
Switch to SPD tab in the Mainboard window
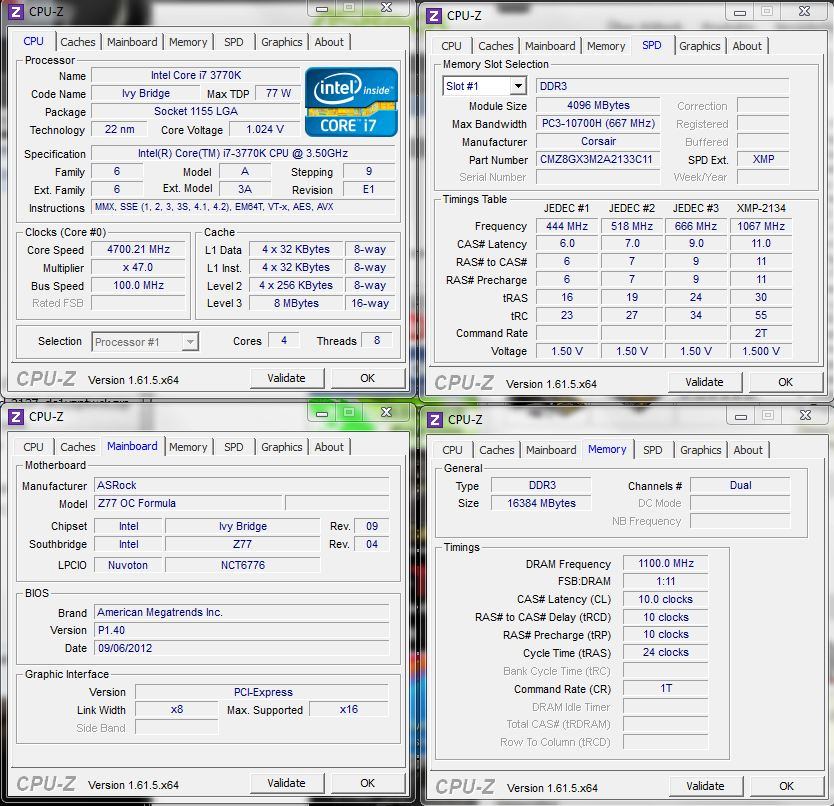[x=233, y=447]
